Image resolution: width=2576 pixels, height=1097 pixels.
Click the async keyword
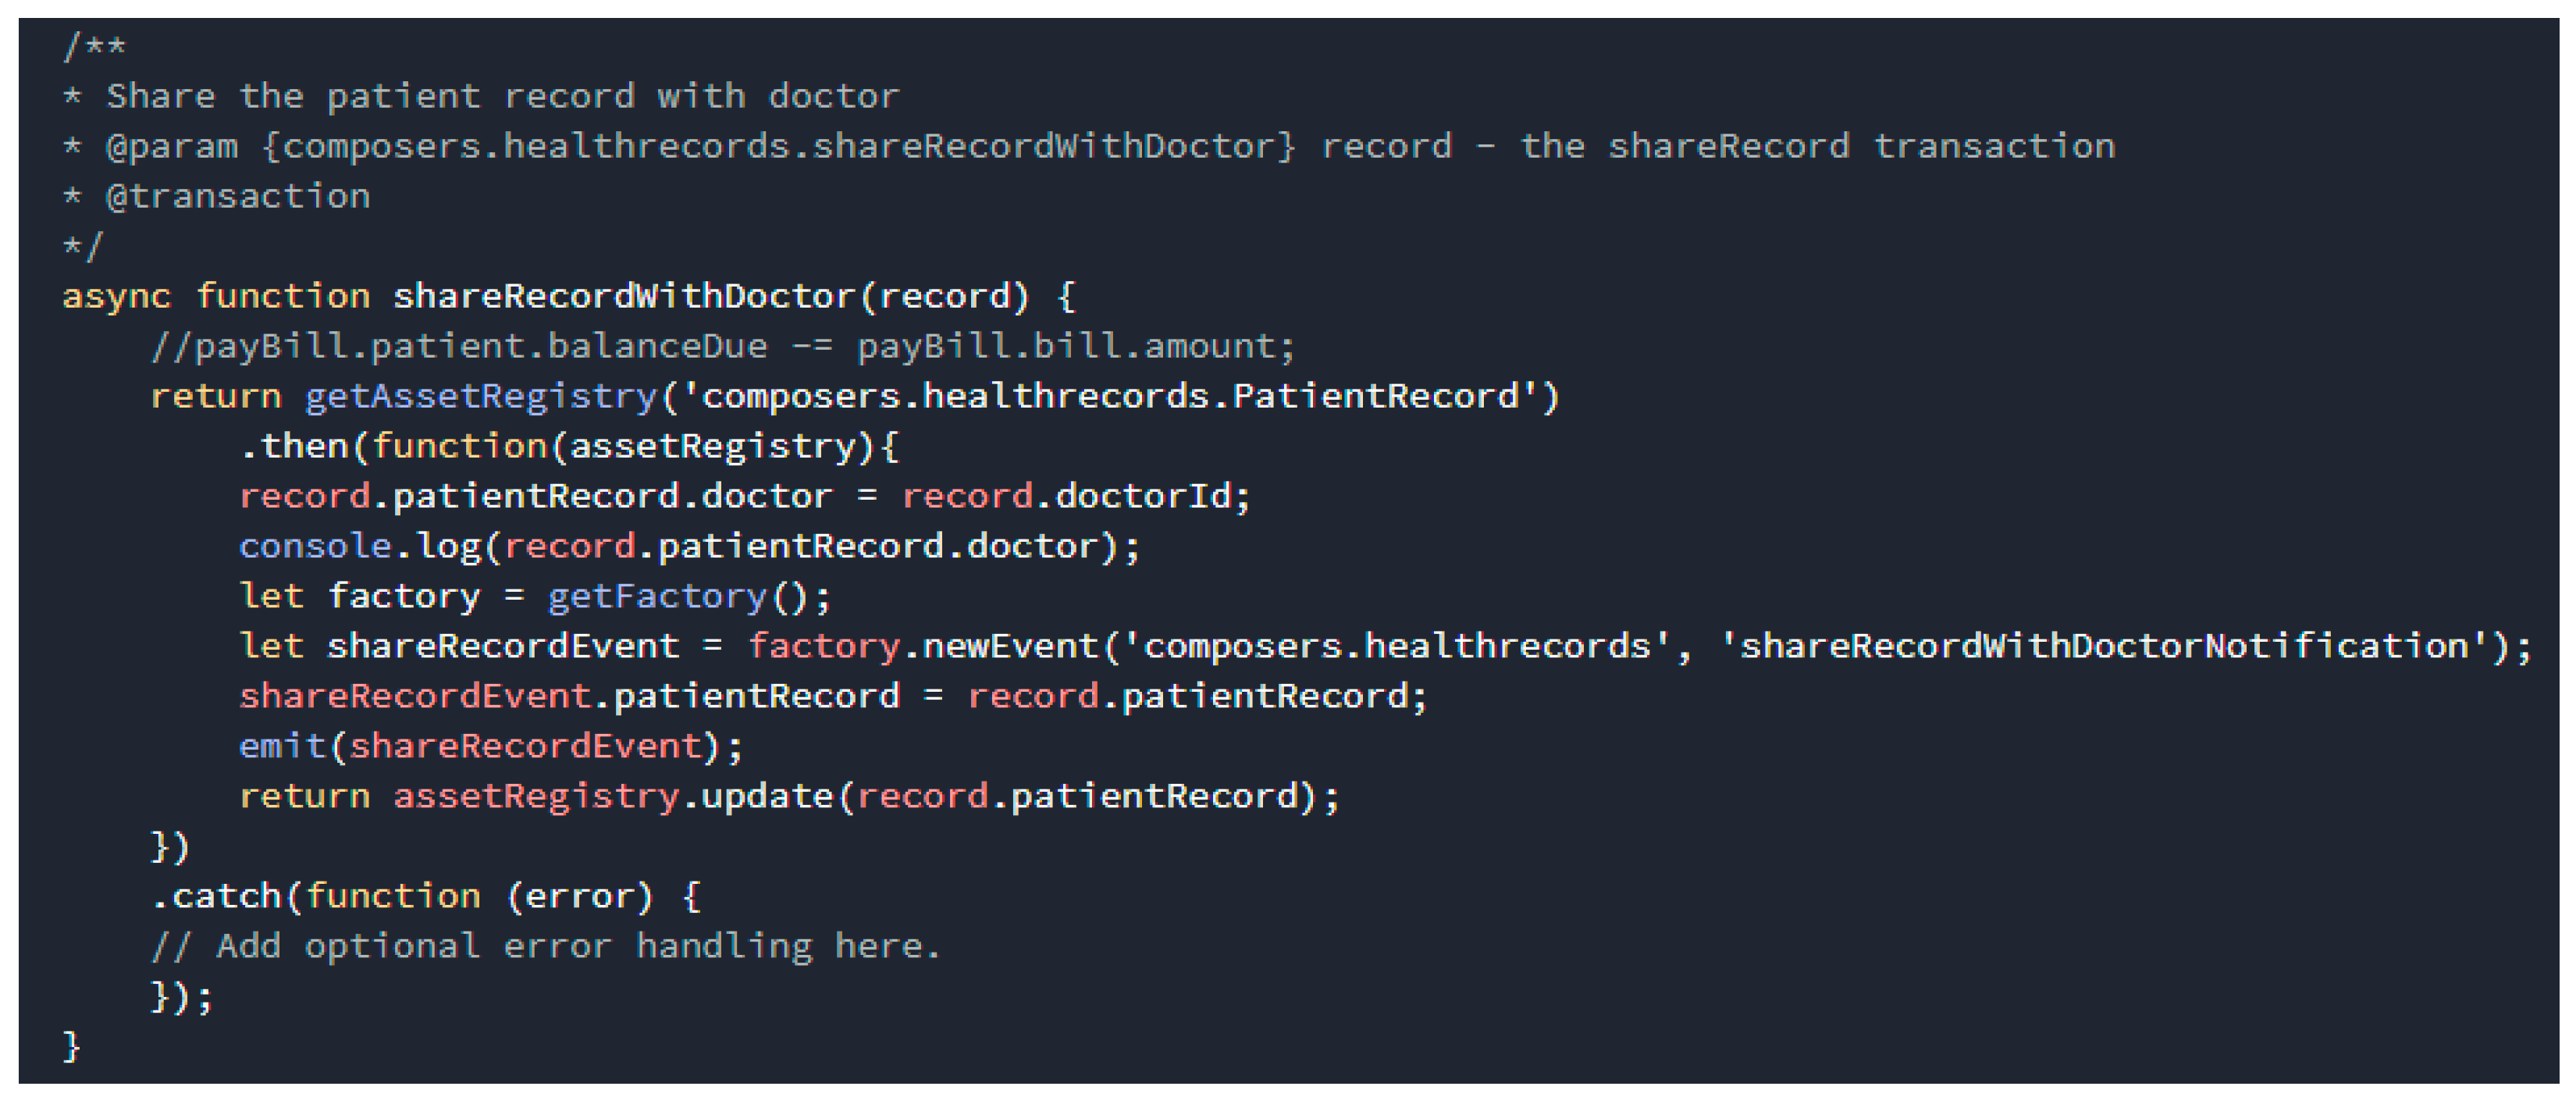[x=117, y=297]
